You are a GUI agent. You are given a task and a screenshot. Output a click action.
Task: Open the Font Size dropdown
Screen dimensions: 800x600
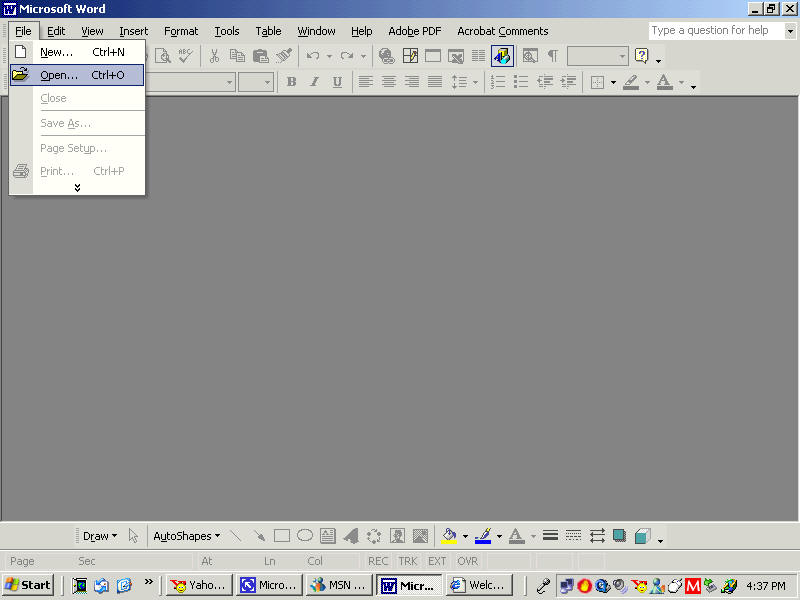pos(267,82)
